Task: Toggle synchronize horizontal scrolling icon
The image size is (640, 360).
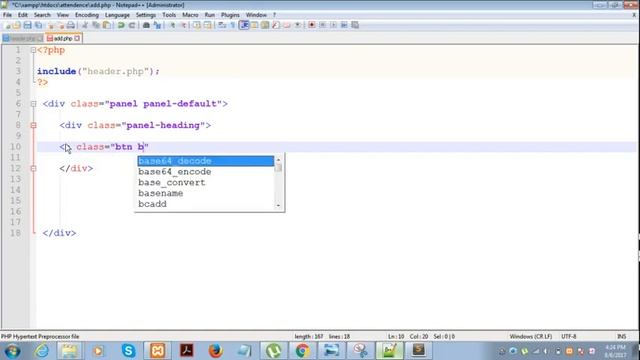Action: 208,25
